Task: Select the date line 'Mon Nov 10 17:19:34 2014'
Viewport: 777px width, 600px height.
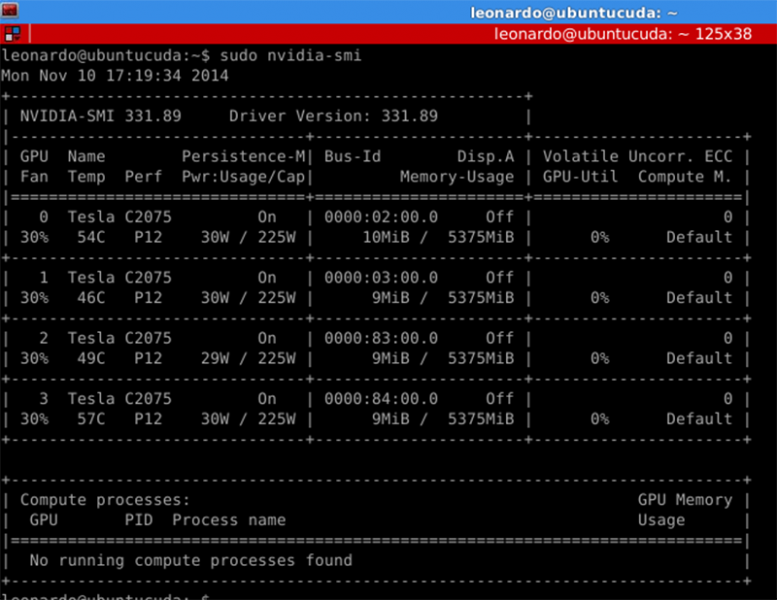Action: coord(115,75)
